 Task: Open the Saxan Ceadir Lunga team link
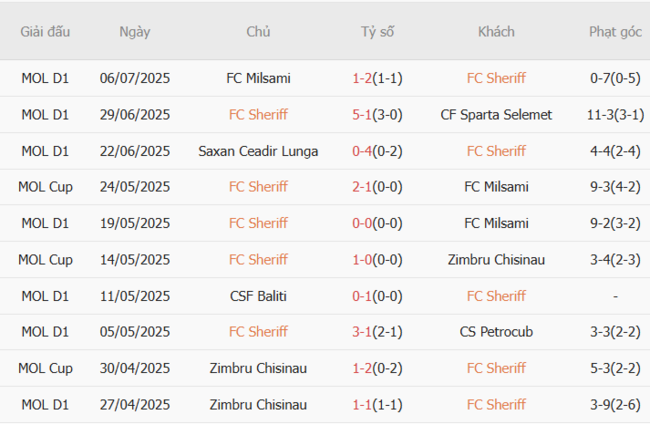pyautogui.click(x=258, y=151)
